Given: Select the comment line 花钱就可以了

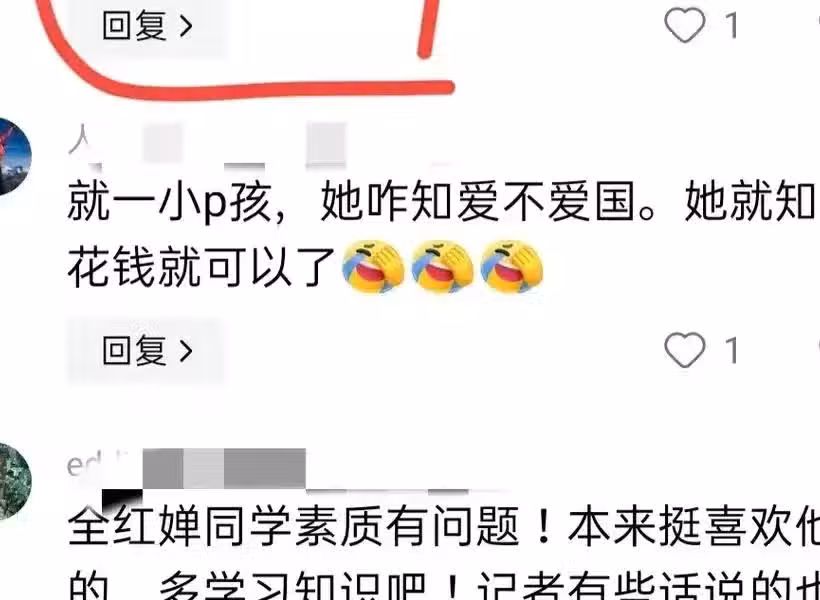Looking at the screenshot, I should click(x=201, y=267).
